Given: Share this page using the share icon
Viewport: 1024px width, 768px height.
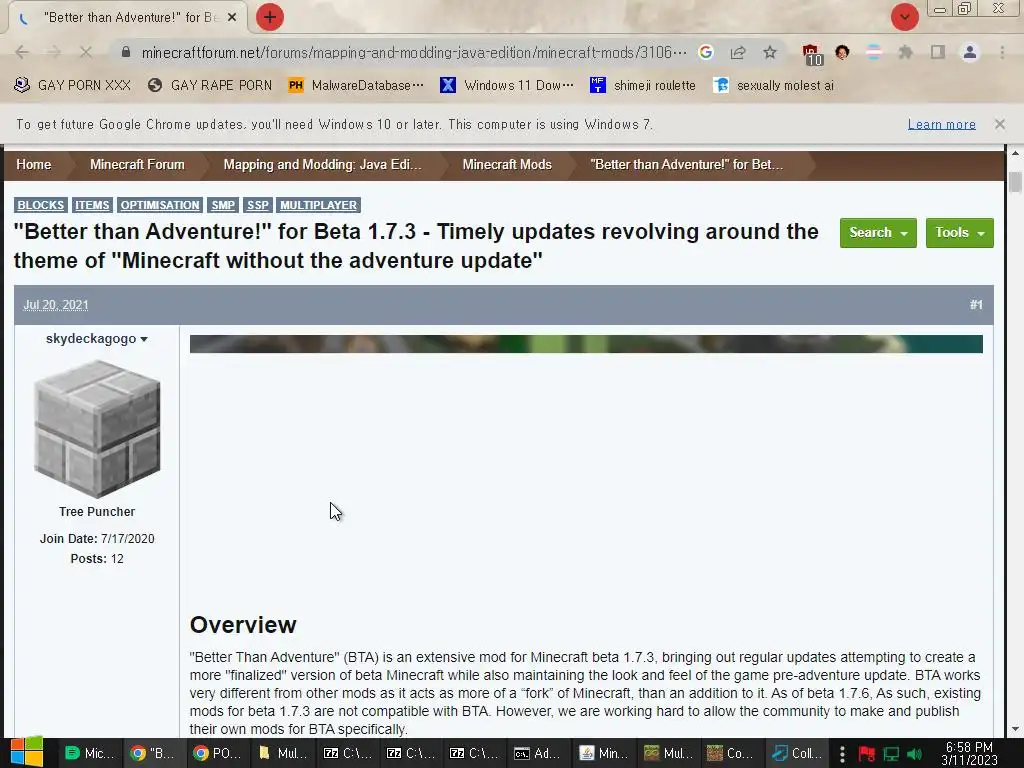Looking at the screenshot, I should click(738, 52).
